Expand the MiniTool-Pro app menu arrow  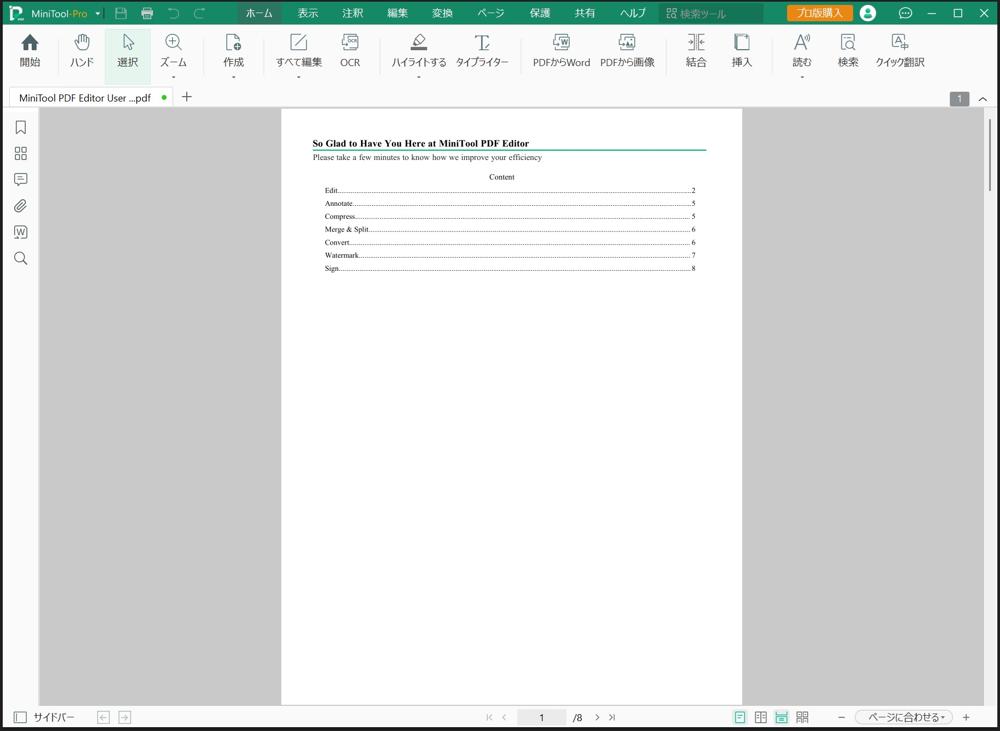[98, 13]
